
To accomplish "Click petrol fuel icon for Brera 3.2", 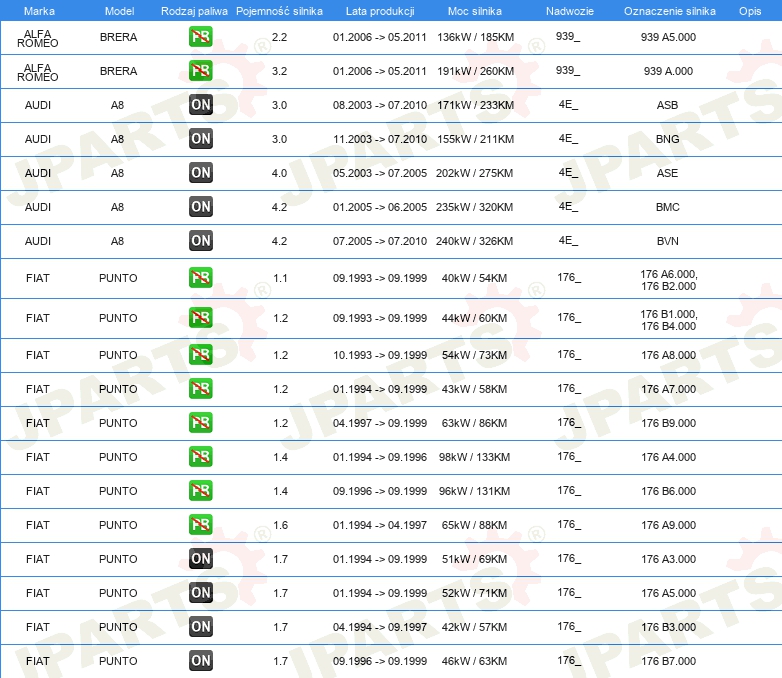I will (x=200, y=71).
